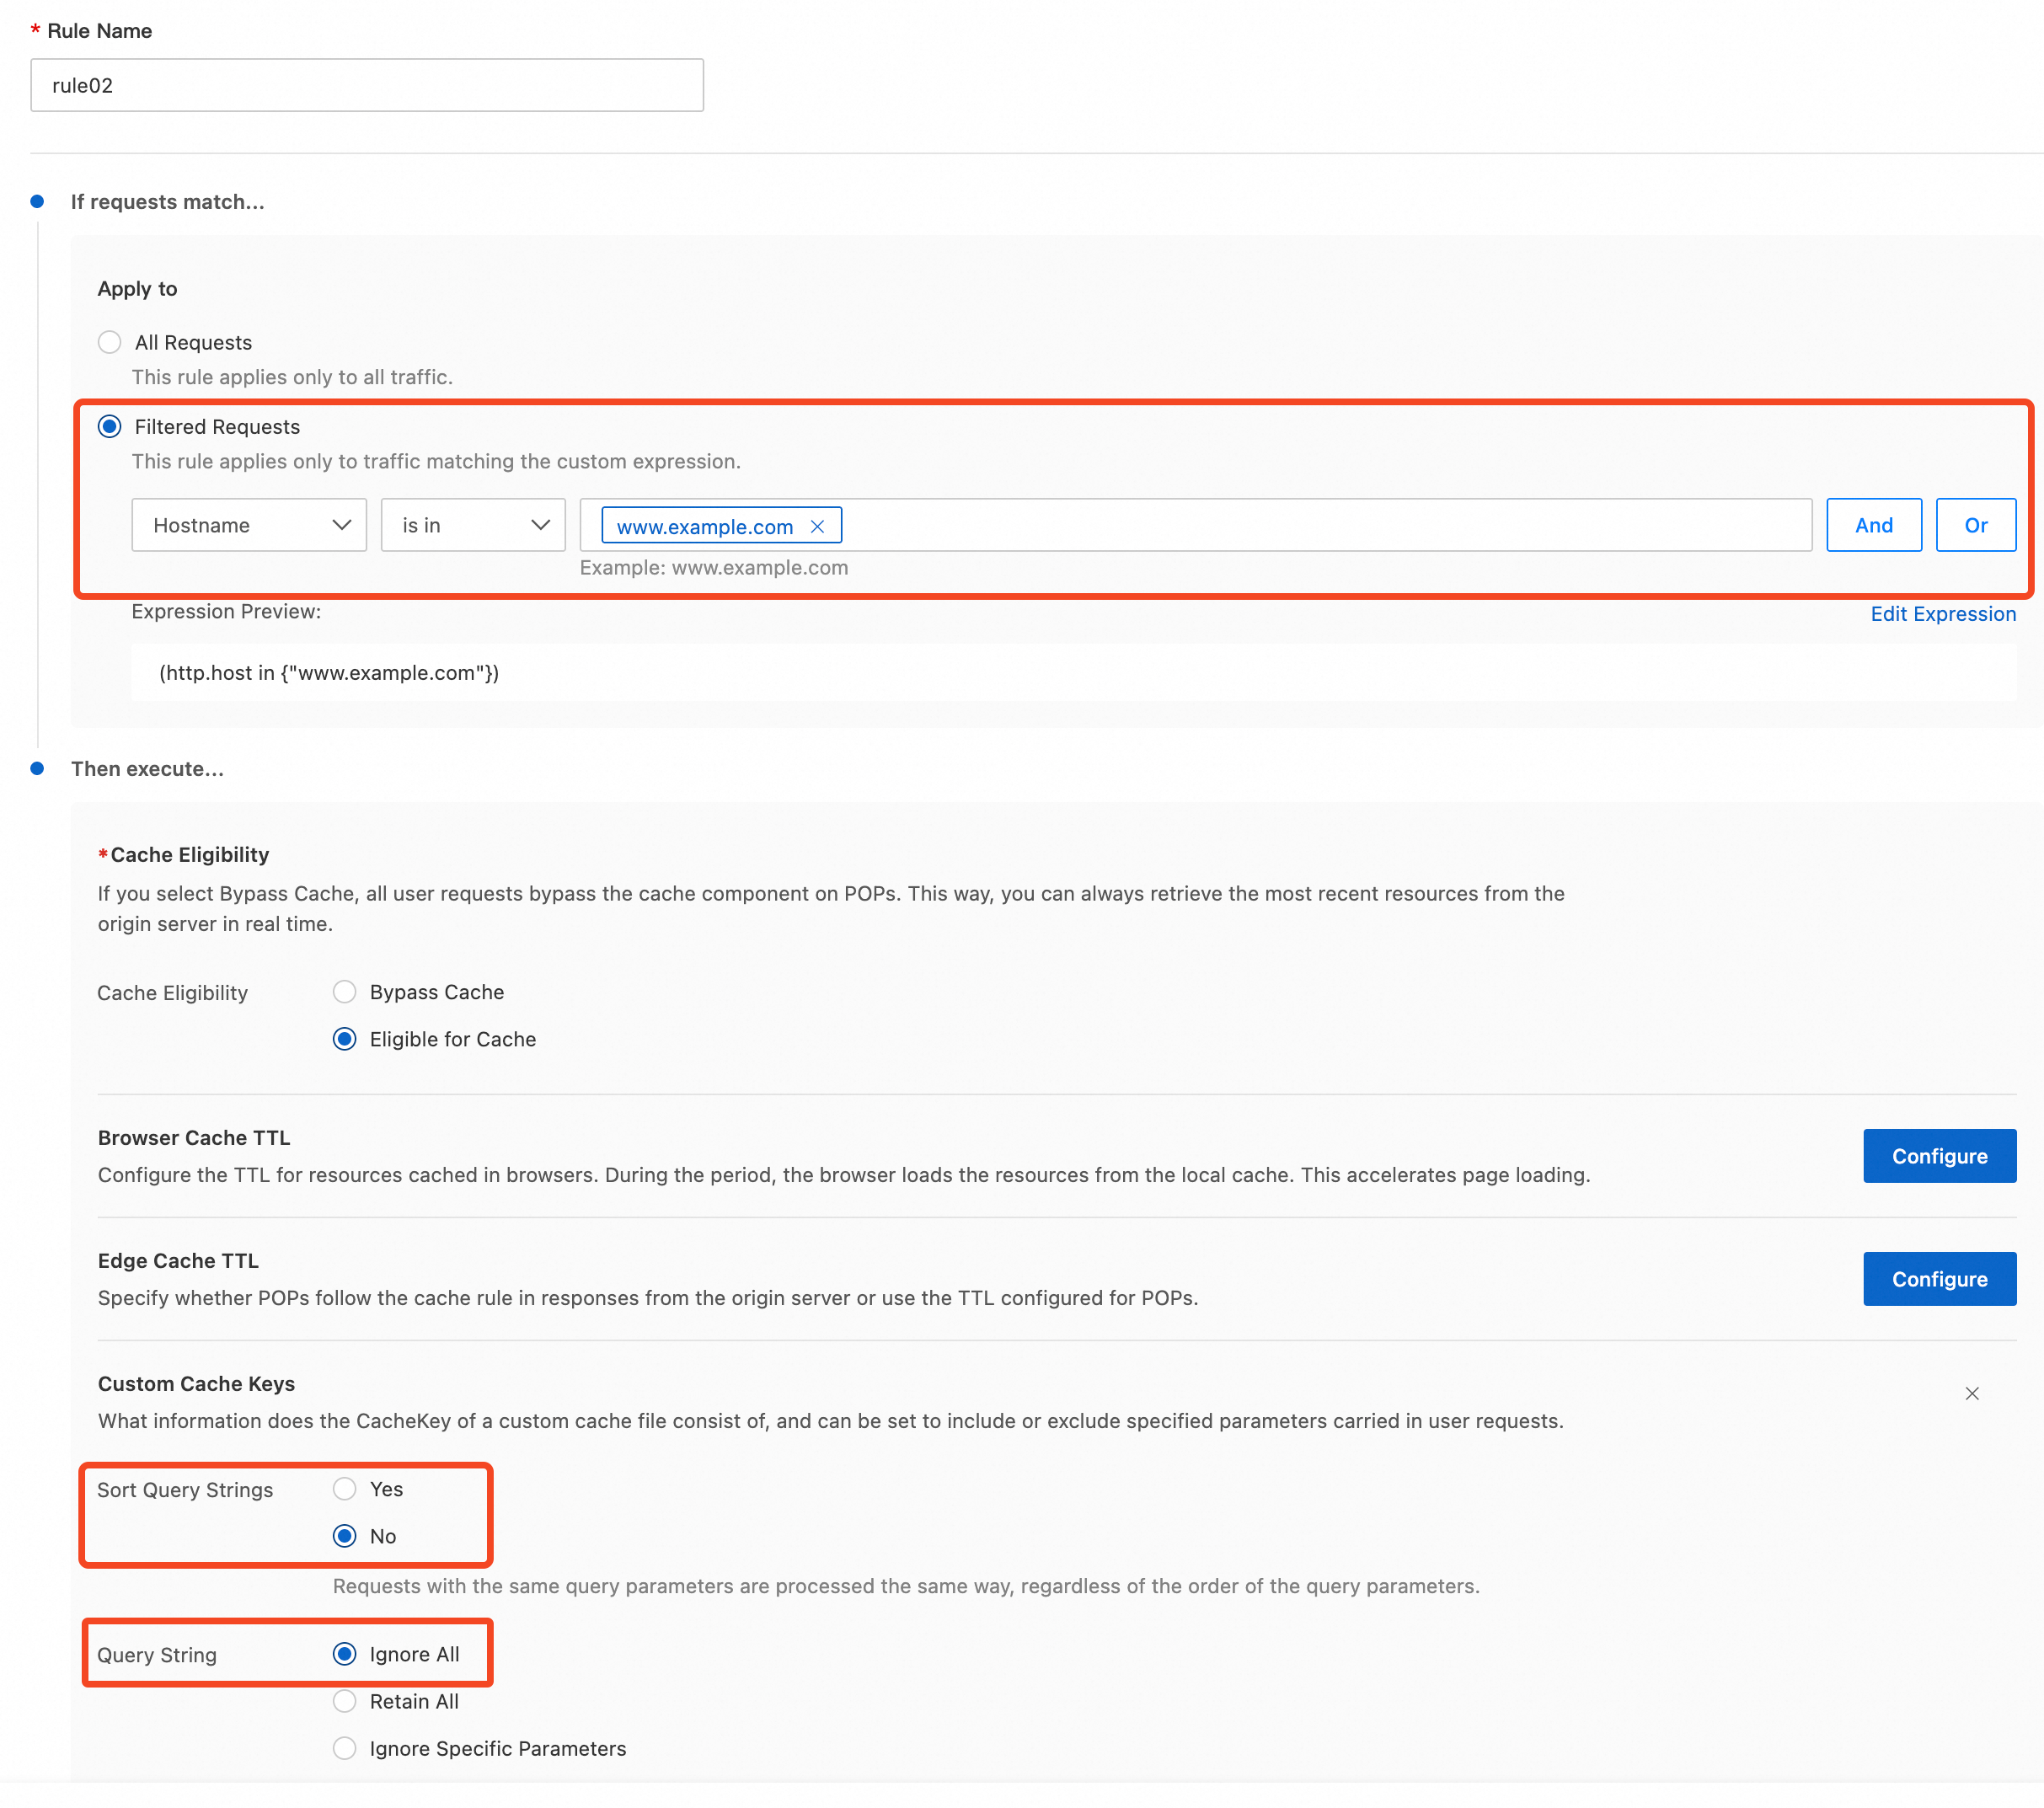Open the Hostname match field dropdown

(x=249, y=525)
